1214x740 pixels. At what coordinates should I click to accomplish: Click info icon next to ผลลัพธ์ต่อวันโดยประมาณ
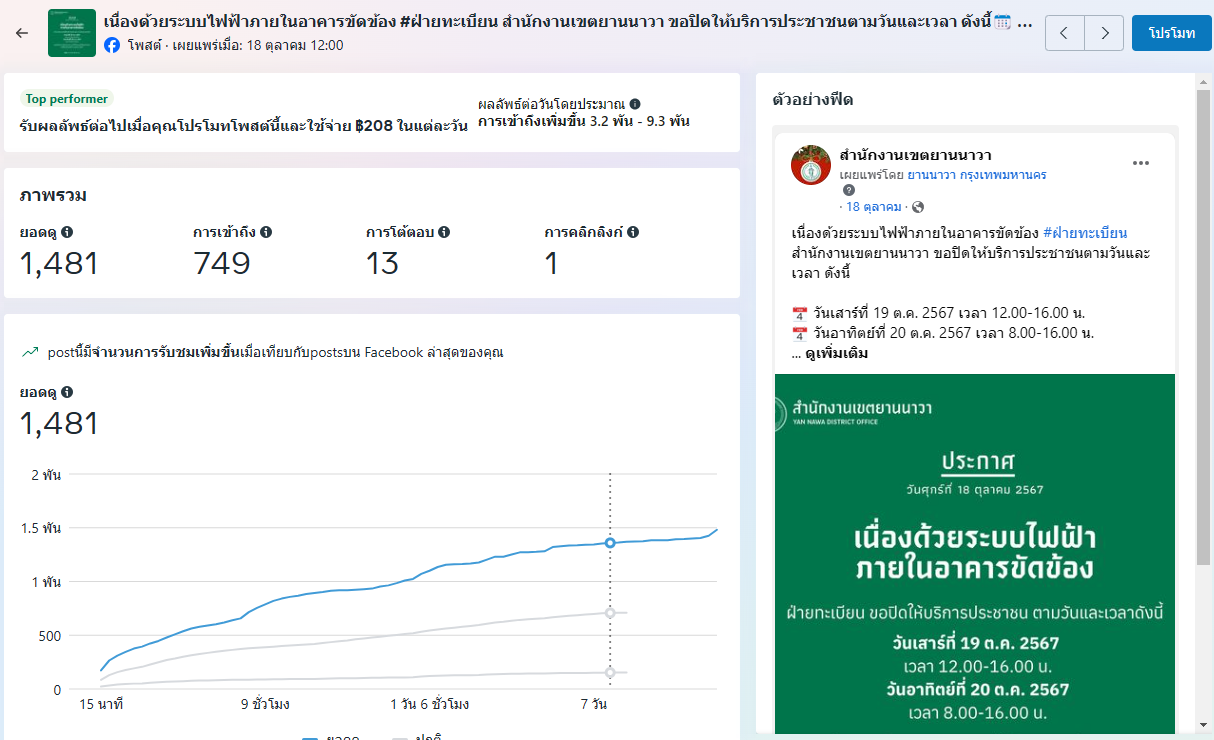coord(635,104)
